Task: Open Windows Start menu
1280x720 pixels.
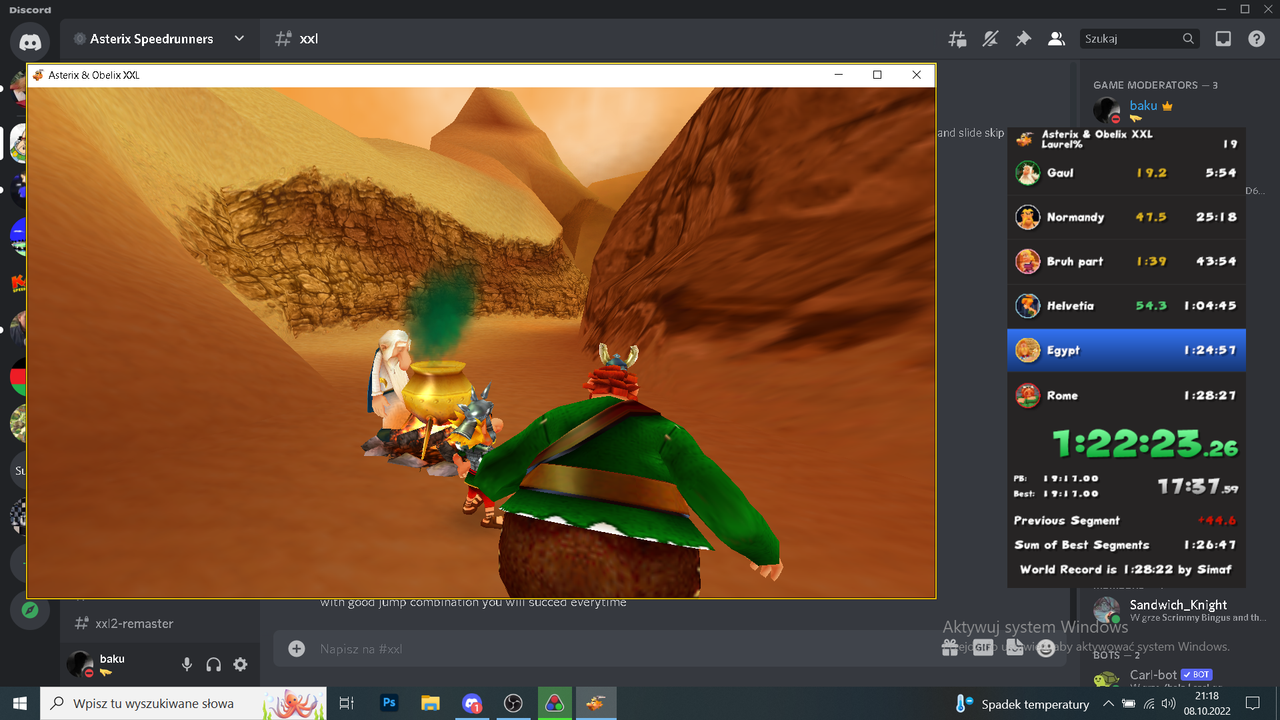Action: click(x=19, y=703)
